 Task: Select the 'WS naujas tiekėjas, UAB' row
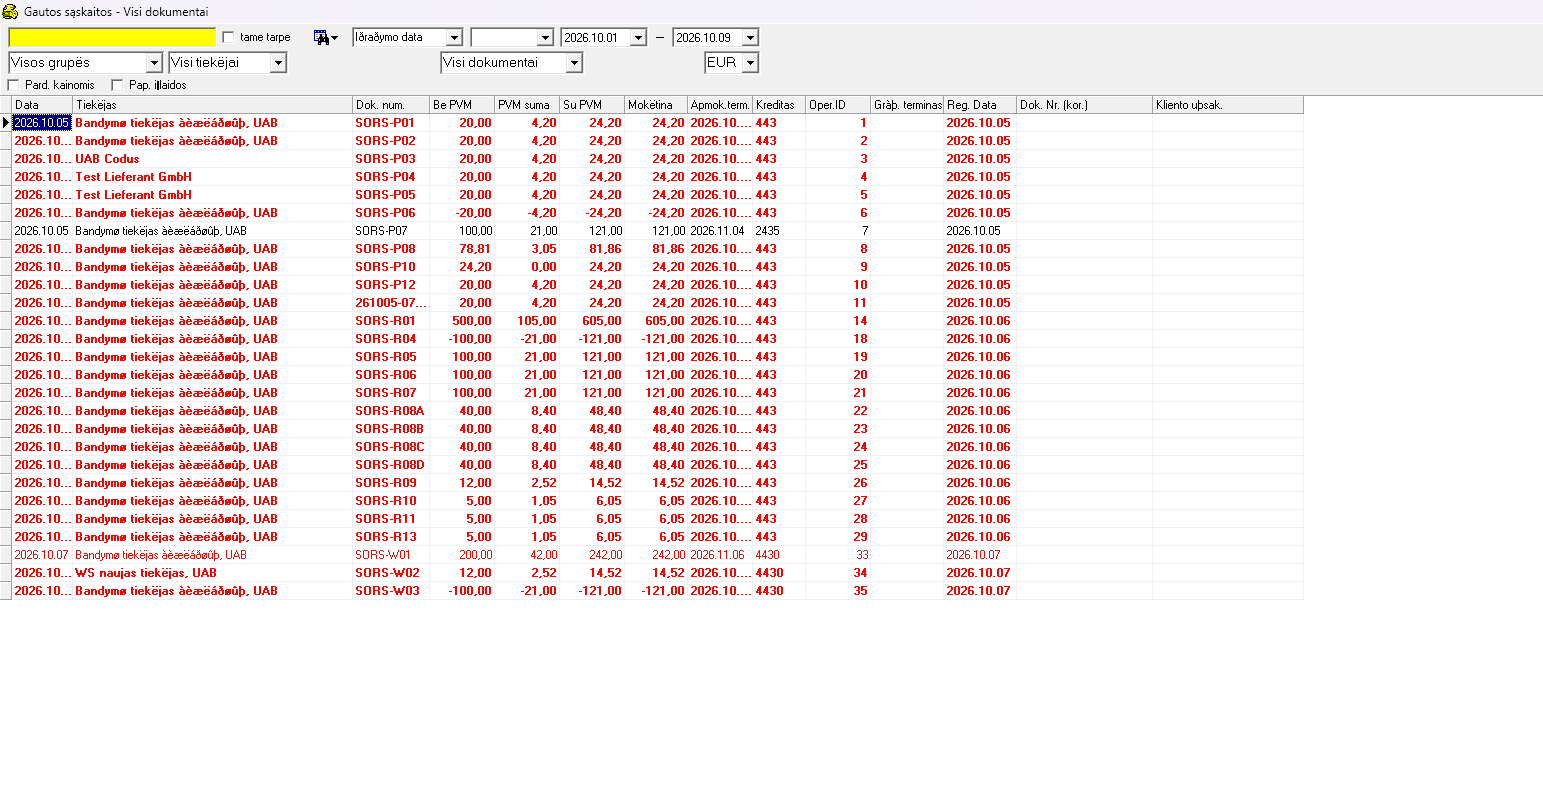[657, 573]
